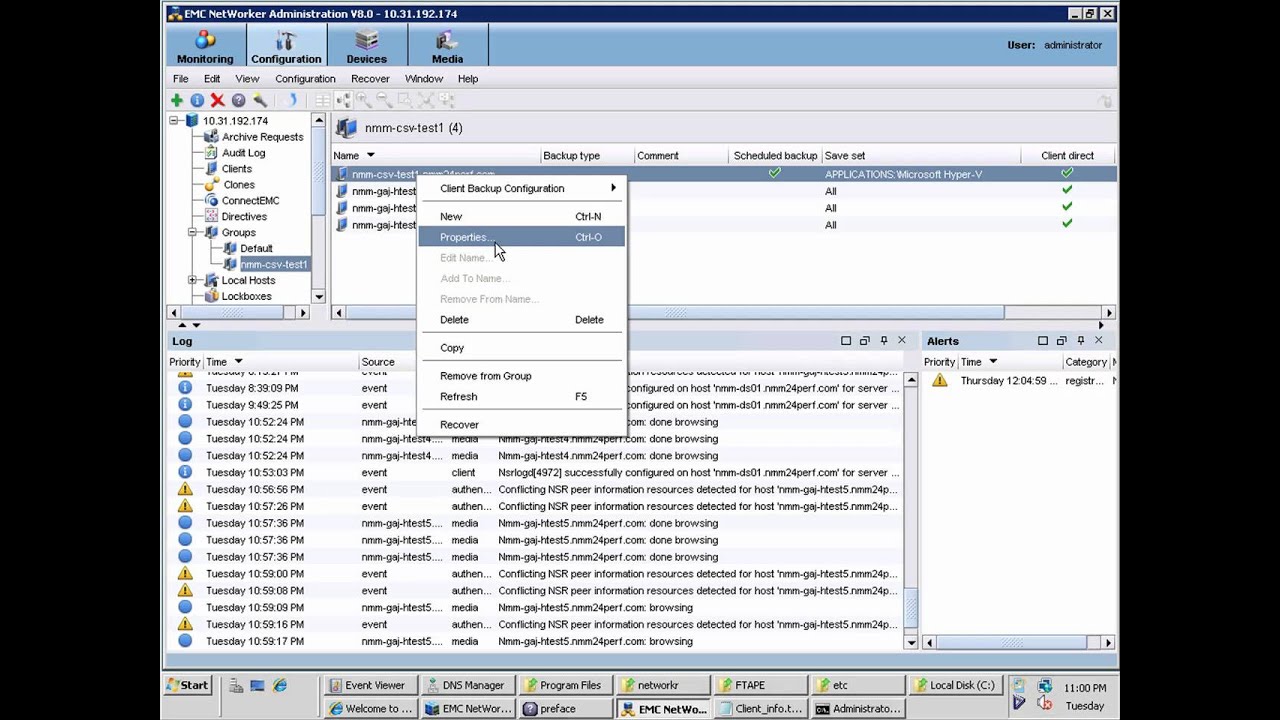Click the Alerts Category column header
1280x720 pixels.
(1086, 362)
